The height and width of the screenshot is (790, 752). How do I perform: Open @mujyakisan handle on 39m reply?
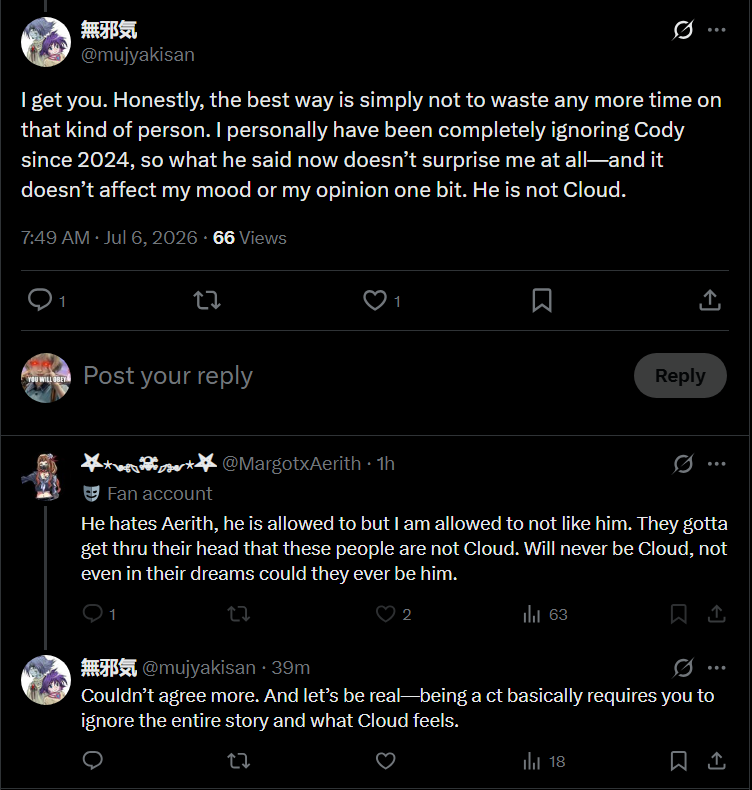199,668
